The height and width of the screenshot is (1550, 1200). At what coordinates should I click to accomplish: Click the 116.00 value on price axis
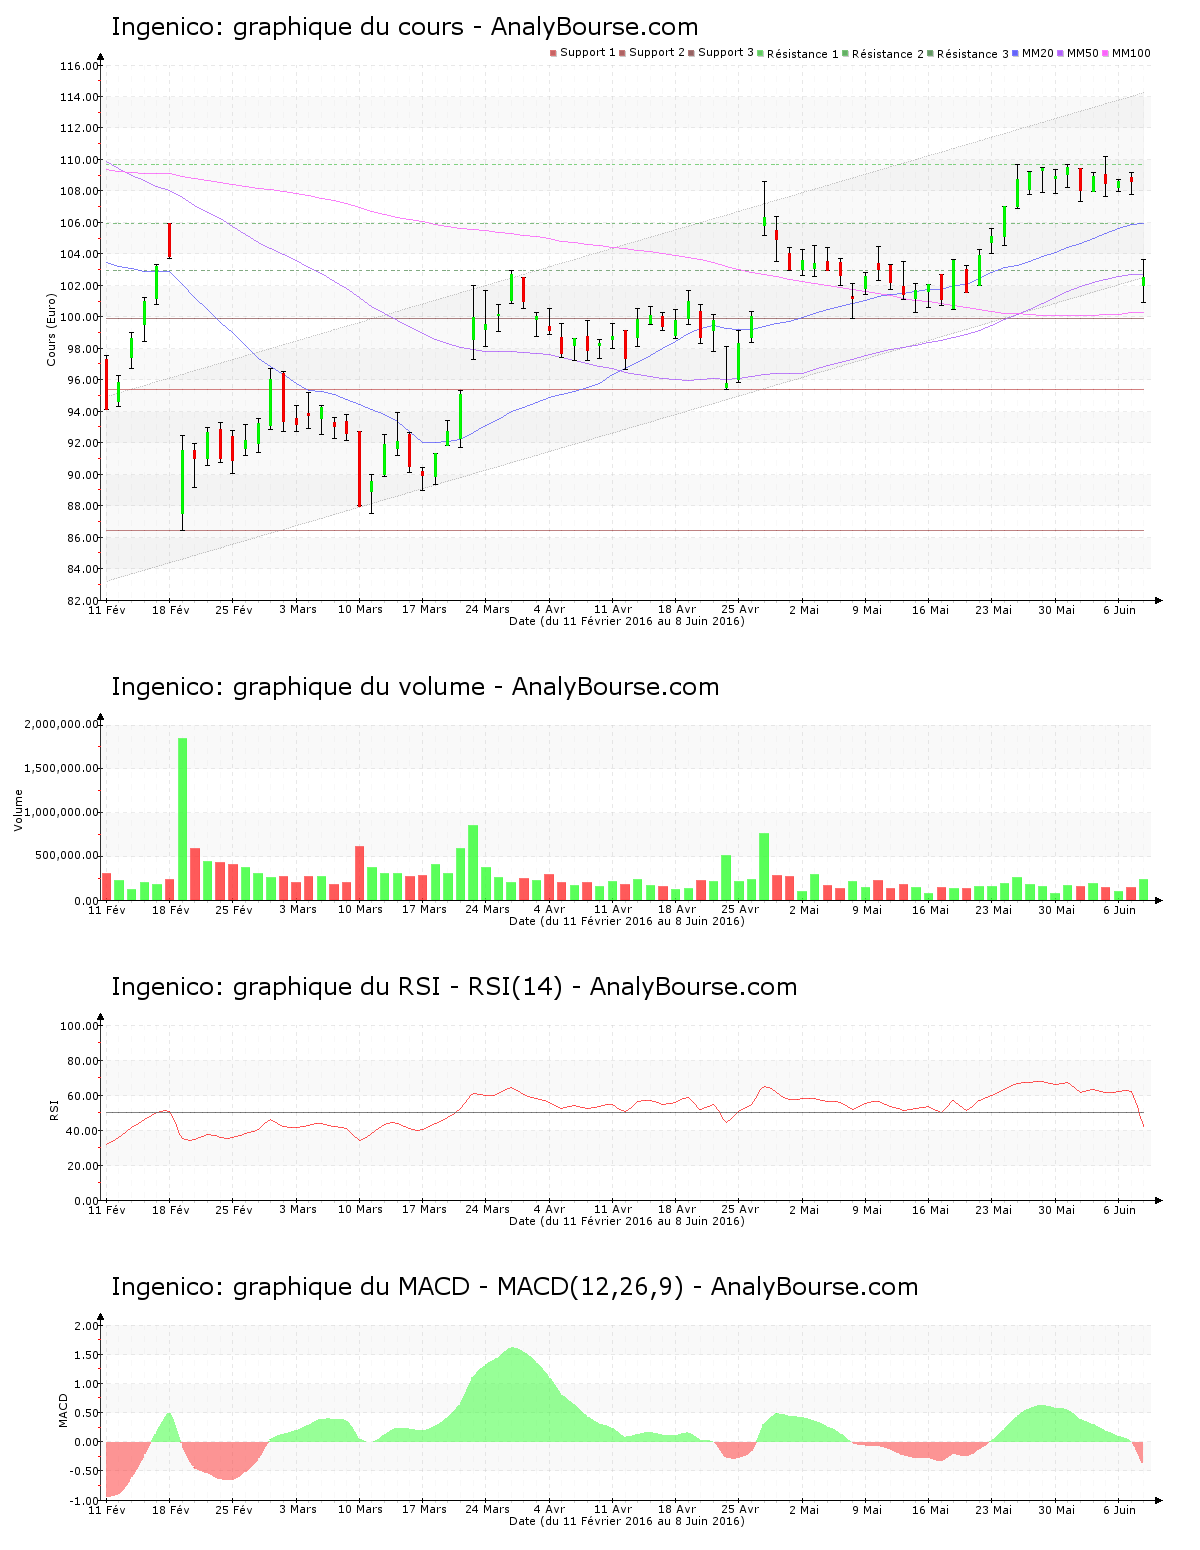(x=79, y=66)
